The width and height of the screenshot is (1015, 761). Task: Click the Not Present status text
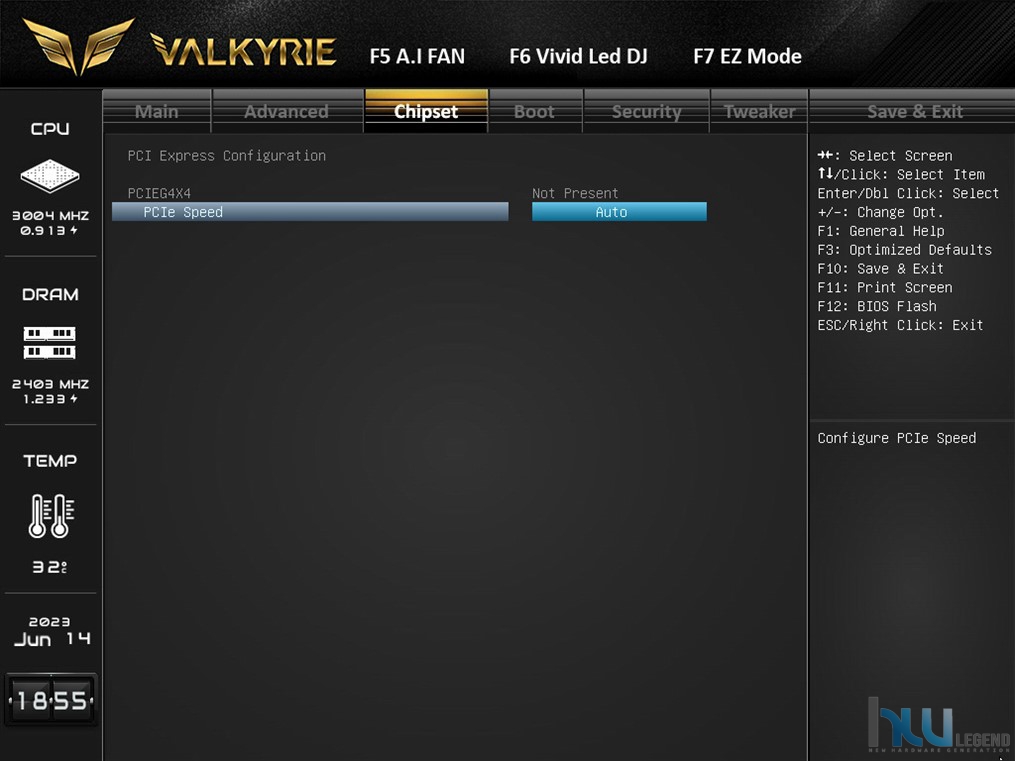tap(575, 193)
